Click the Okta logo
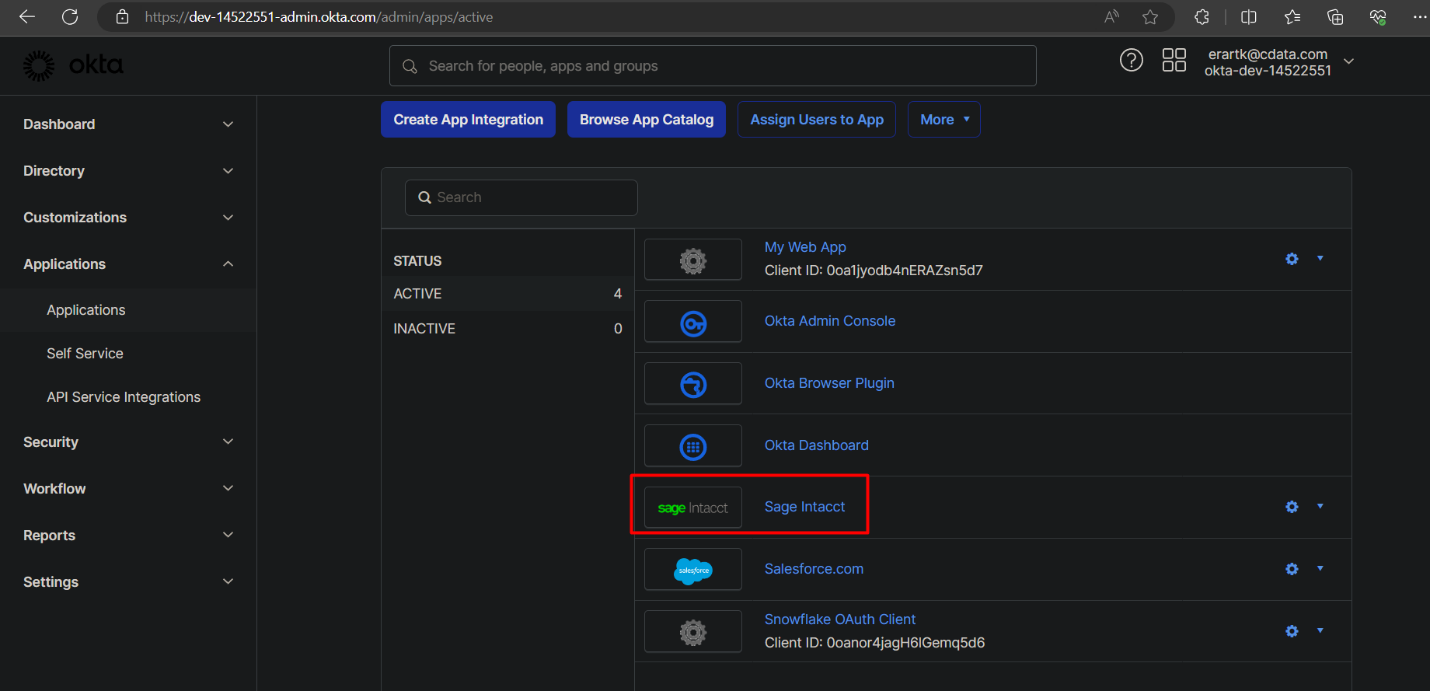 click(x=73, y=66)
